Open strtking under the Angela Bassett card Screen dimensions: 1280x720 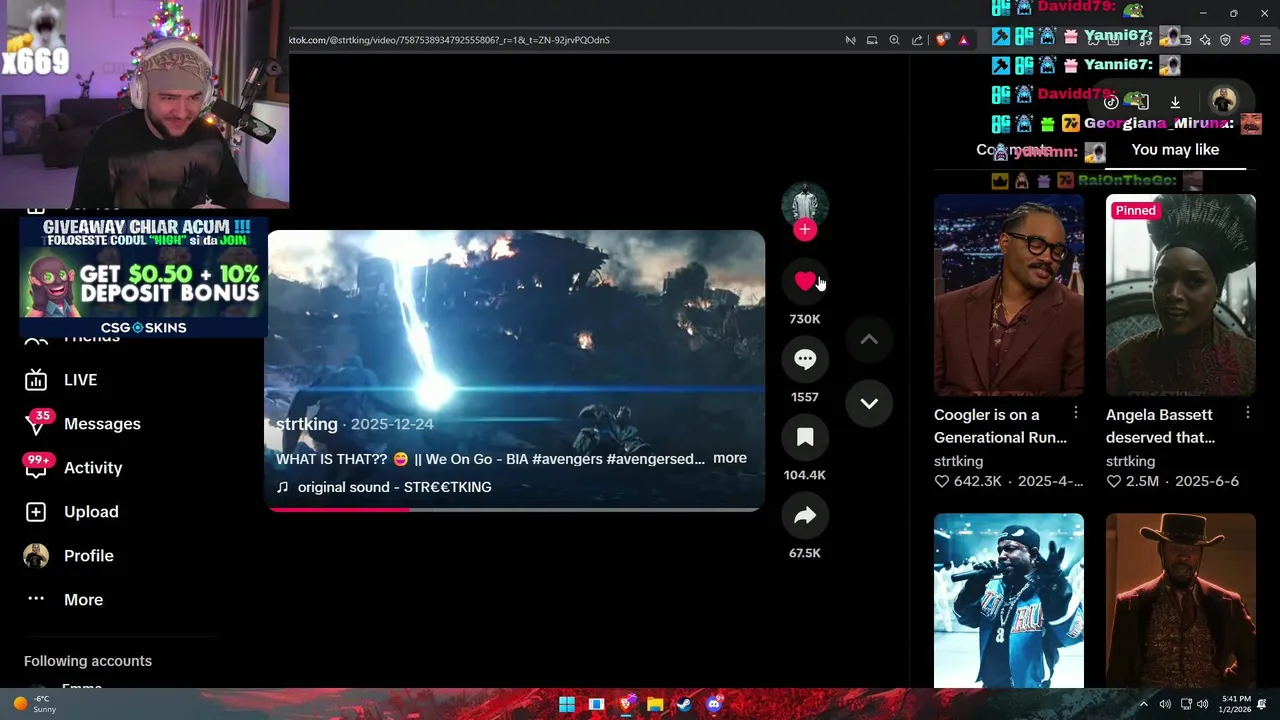pos(1130,461)
